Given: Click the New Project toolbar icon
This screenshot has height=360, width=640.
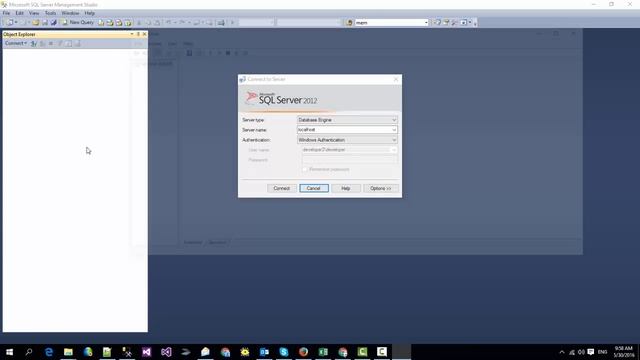Looking at the screenshot, I should [x=10, y=22].
